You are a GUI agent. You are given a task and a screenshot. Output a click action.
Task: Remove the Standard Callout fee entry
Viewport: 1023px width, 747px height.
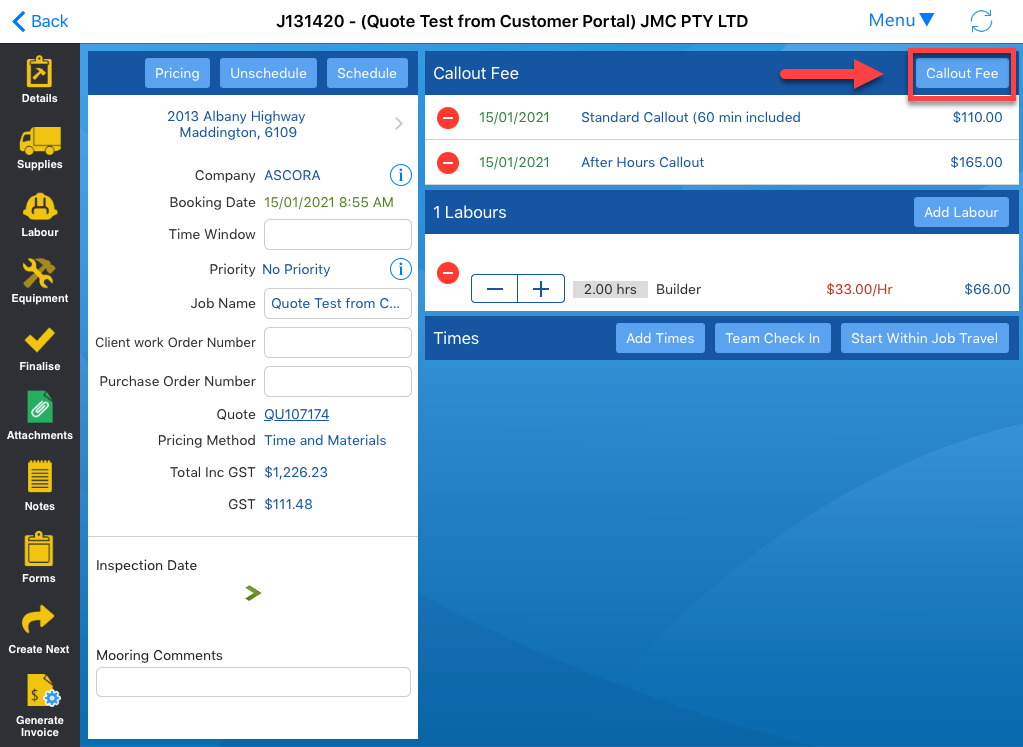coord(448,118)
